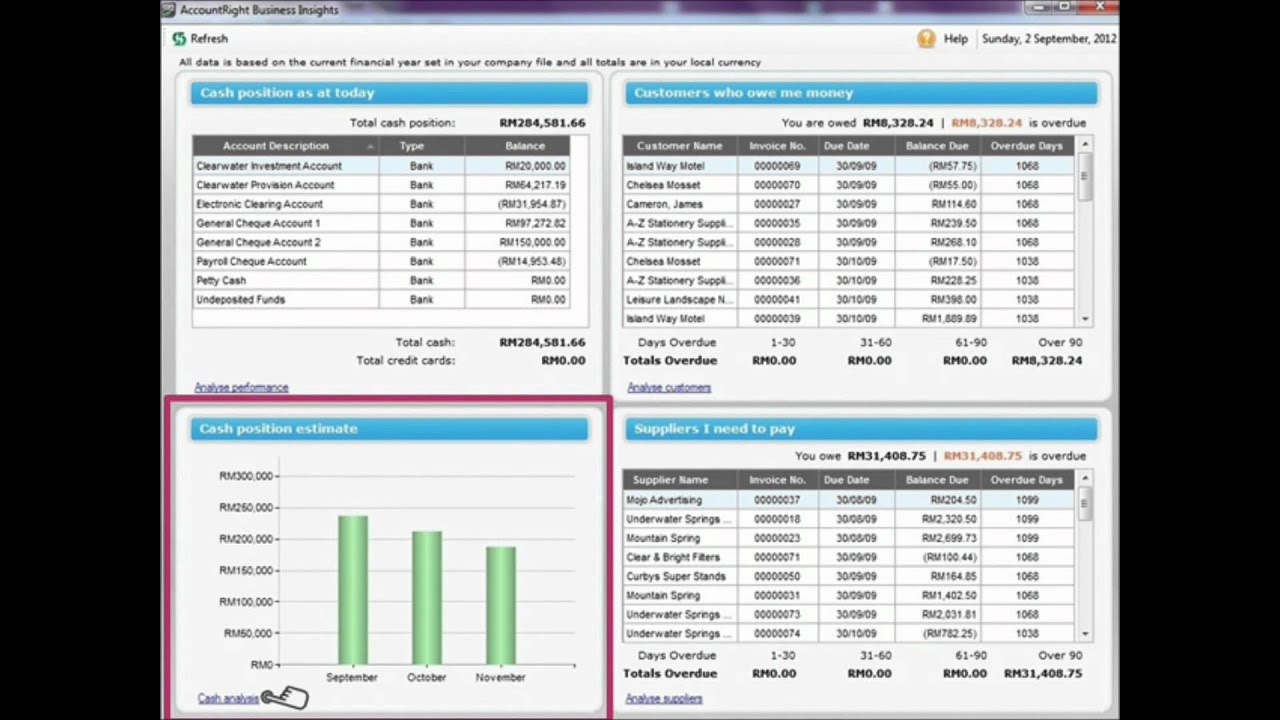This screenshot has height=720, width=1280.
Task: Sort customers table by Invoice No. header
Action: (x=777, y=146)
